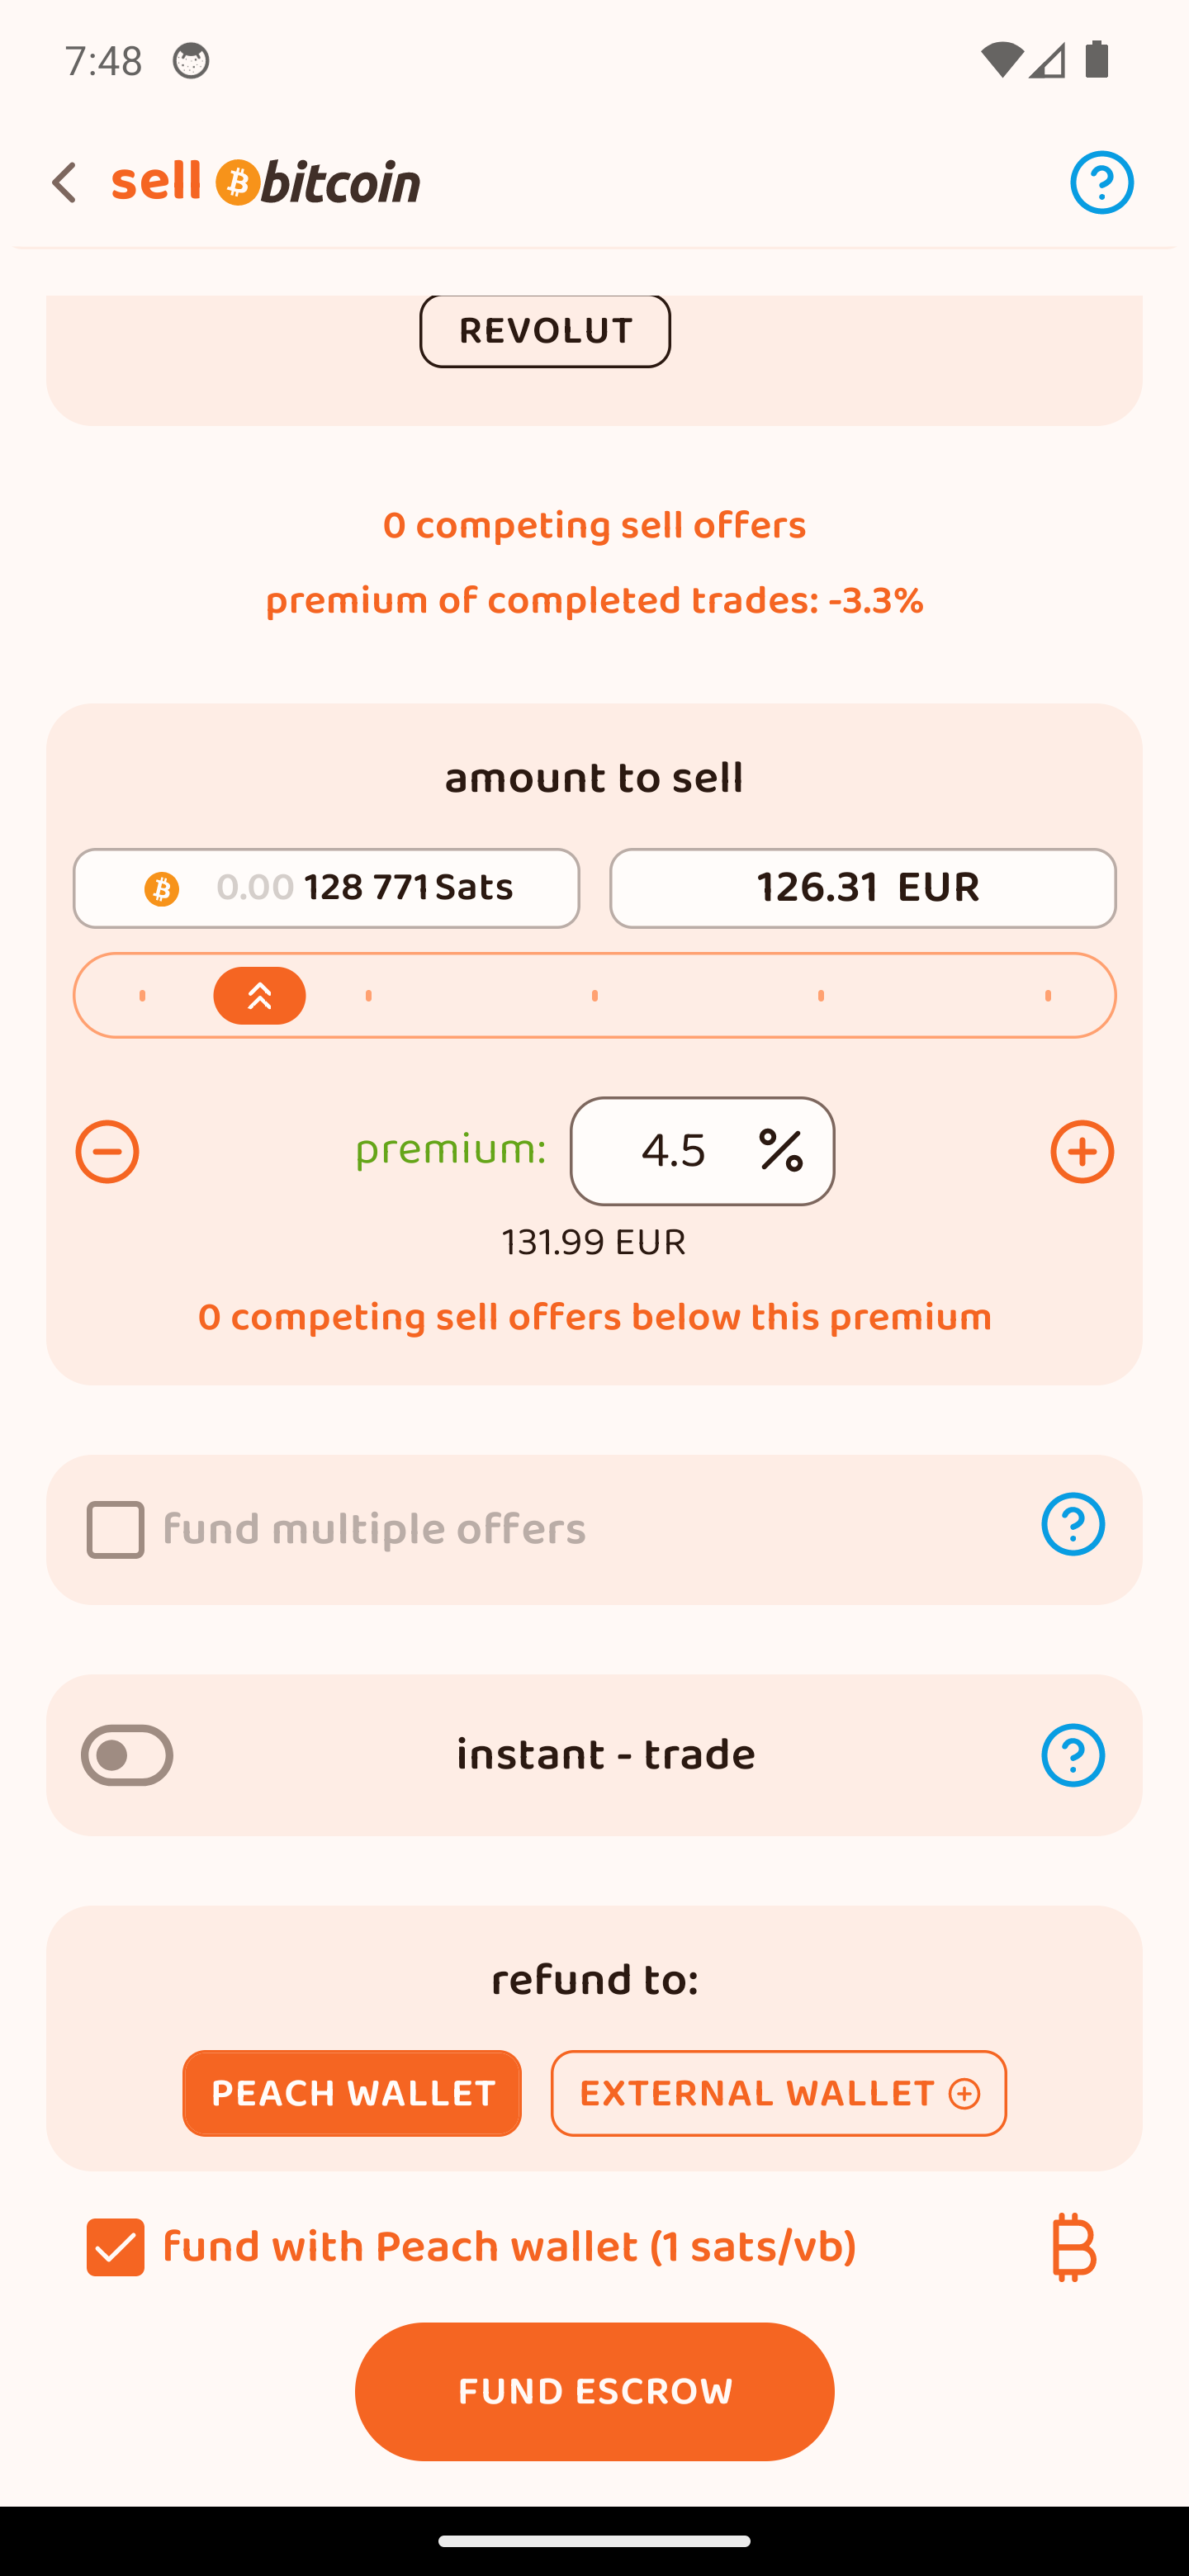Tap the Bitcoin symbol beside funding option
Image resolution: width=1189 pixels, height=2576 pixels.
[1073, 2247]
